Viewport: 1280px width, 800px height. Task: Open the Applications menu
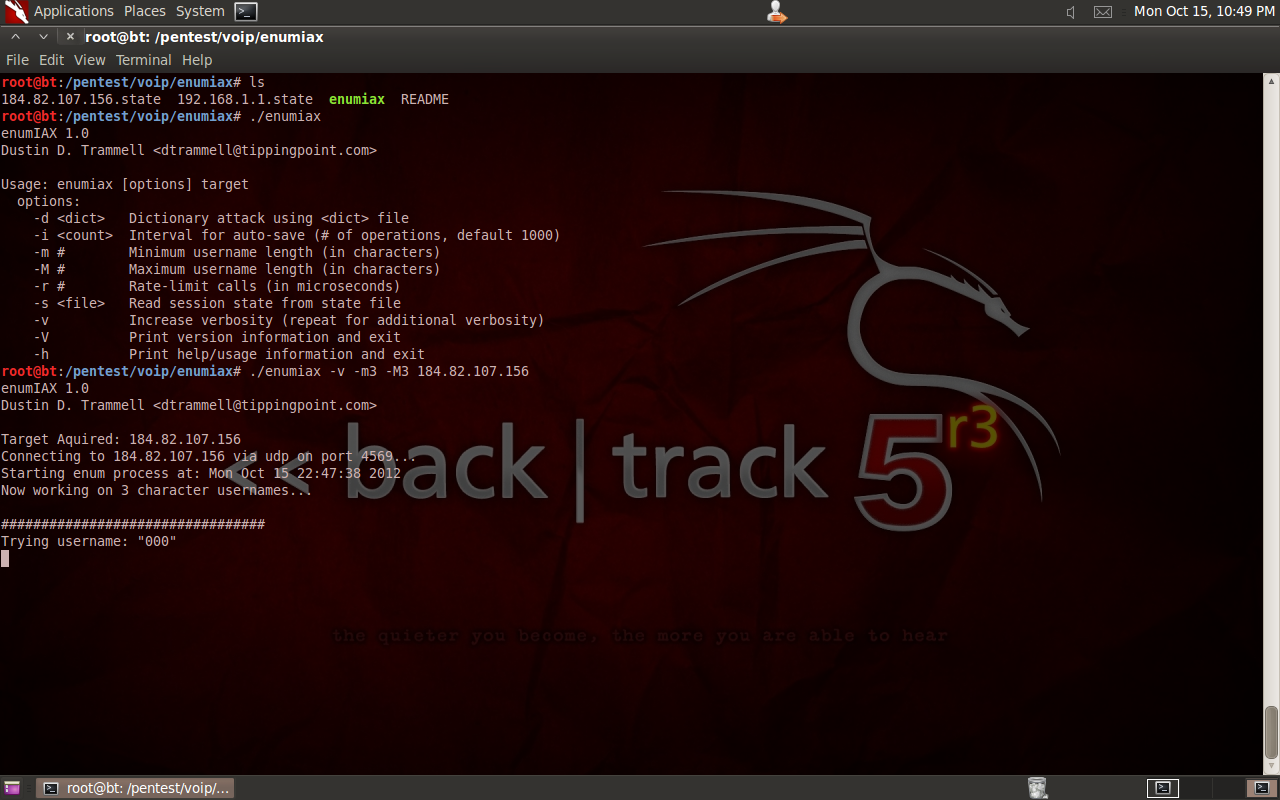point(74,11)
